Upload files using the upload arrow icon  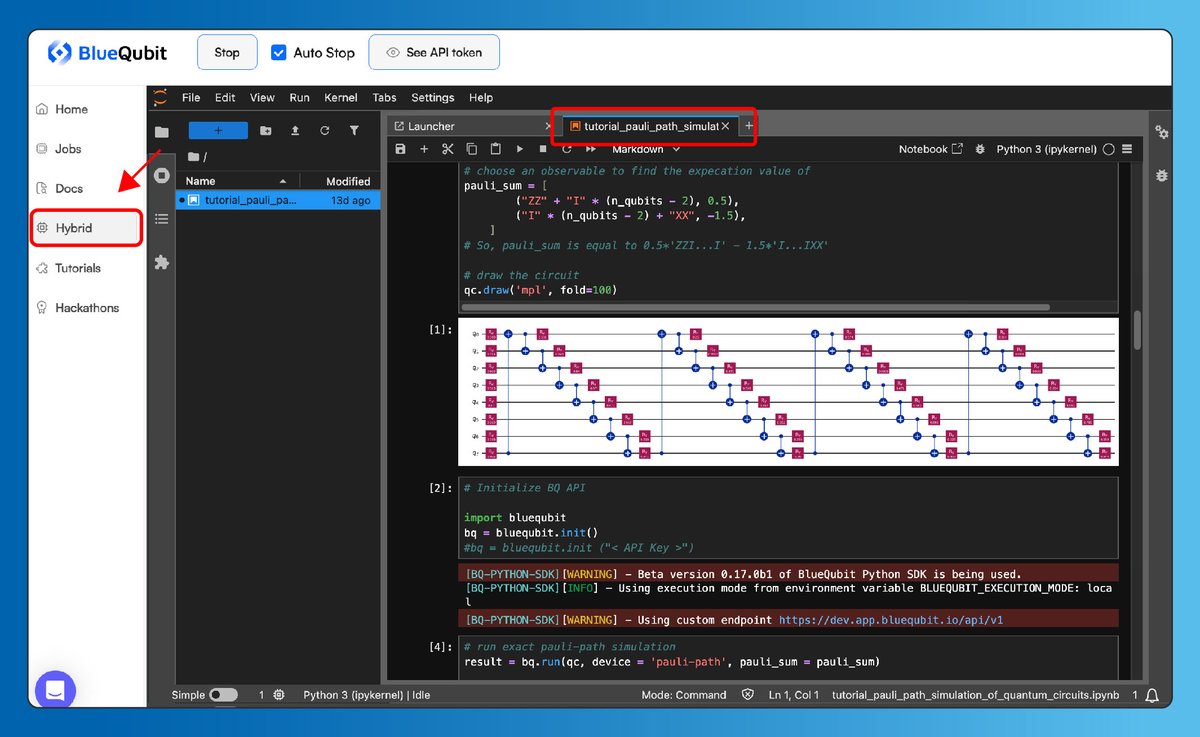[x=294, y=130]
